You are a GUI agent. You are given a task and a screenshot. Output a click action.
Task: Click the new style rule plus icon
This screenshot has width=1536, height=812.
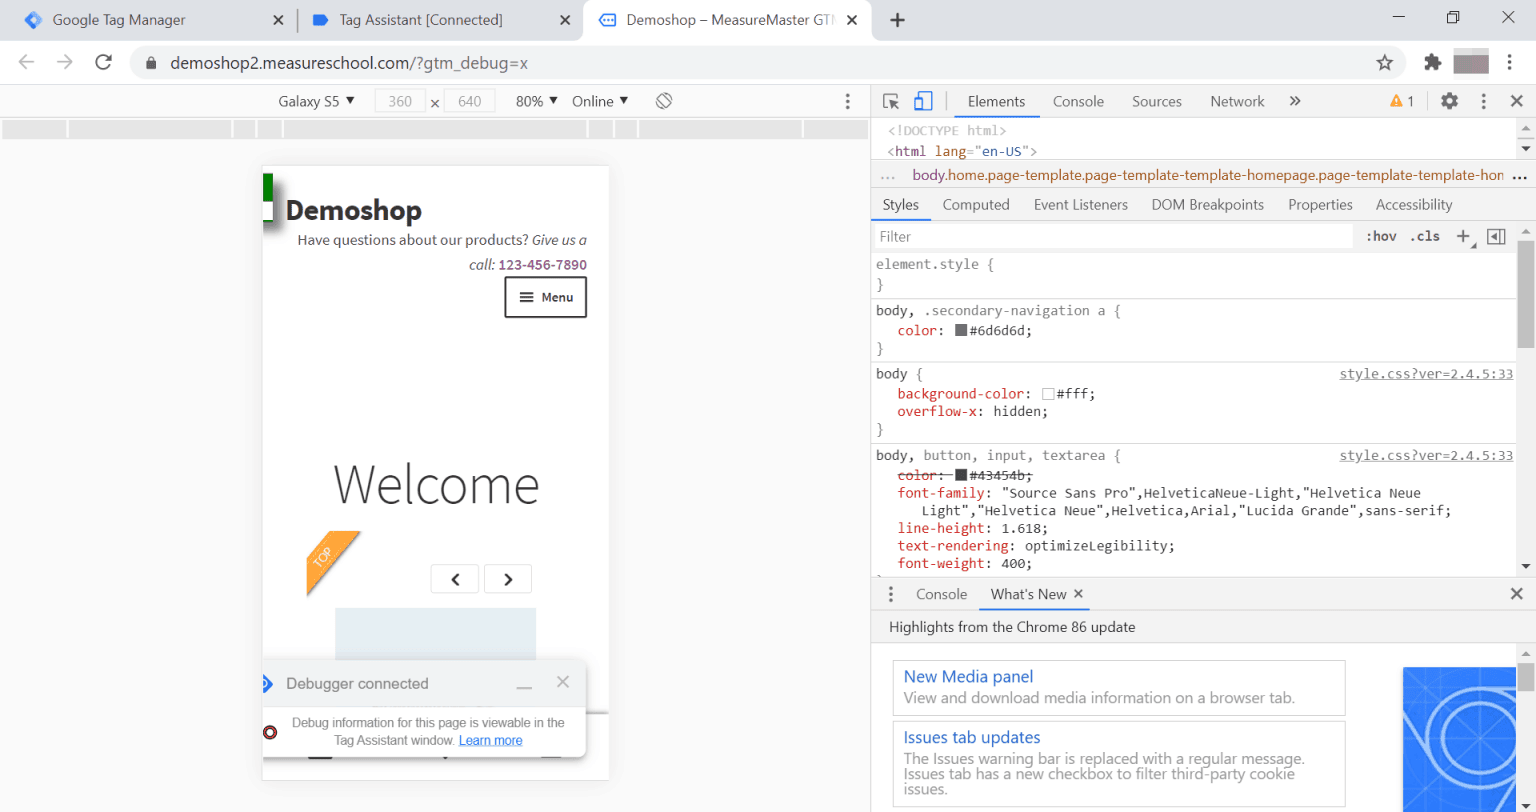pos(1463,237)
